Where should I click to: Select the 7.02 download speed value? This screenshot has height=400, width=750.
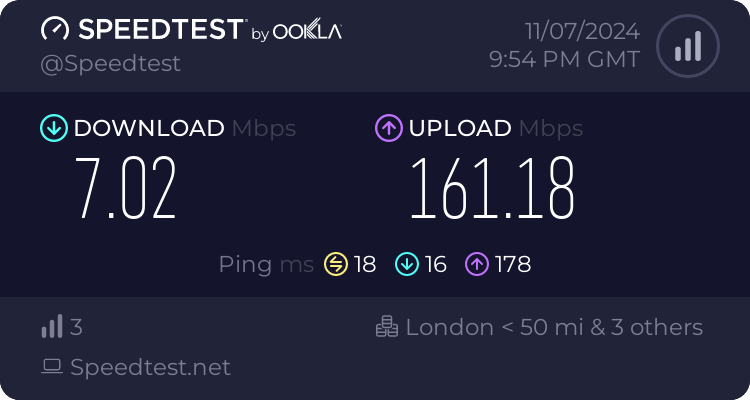(x=126, y=190)
